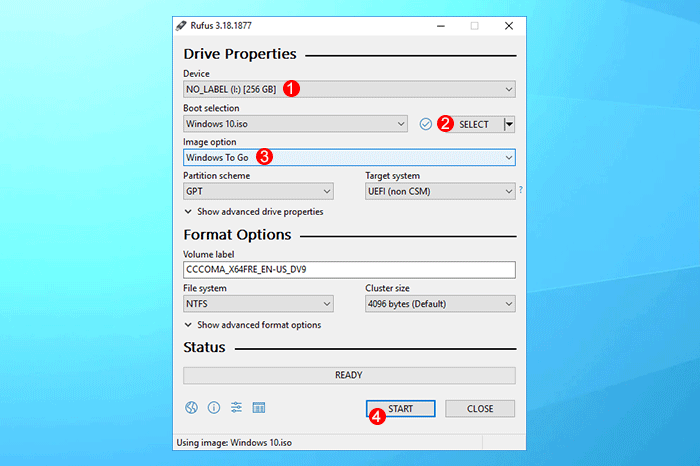Close the Rufus window with X
The image size is (700, 466).
pyautogui.click(x=509, y=26)
